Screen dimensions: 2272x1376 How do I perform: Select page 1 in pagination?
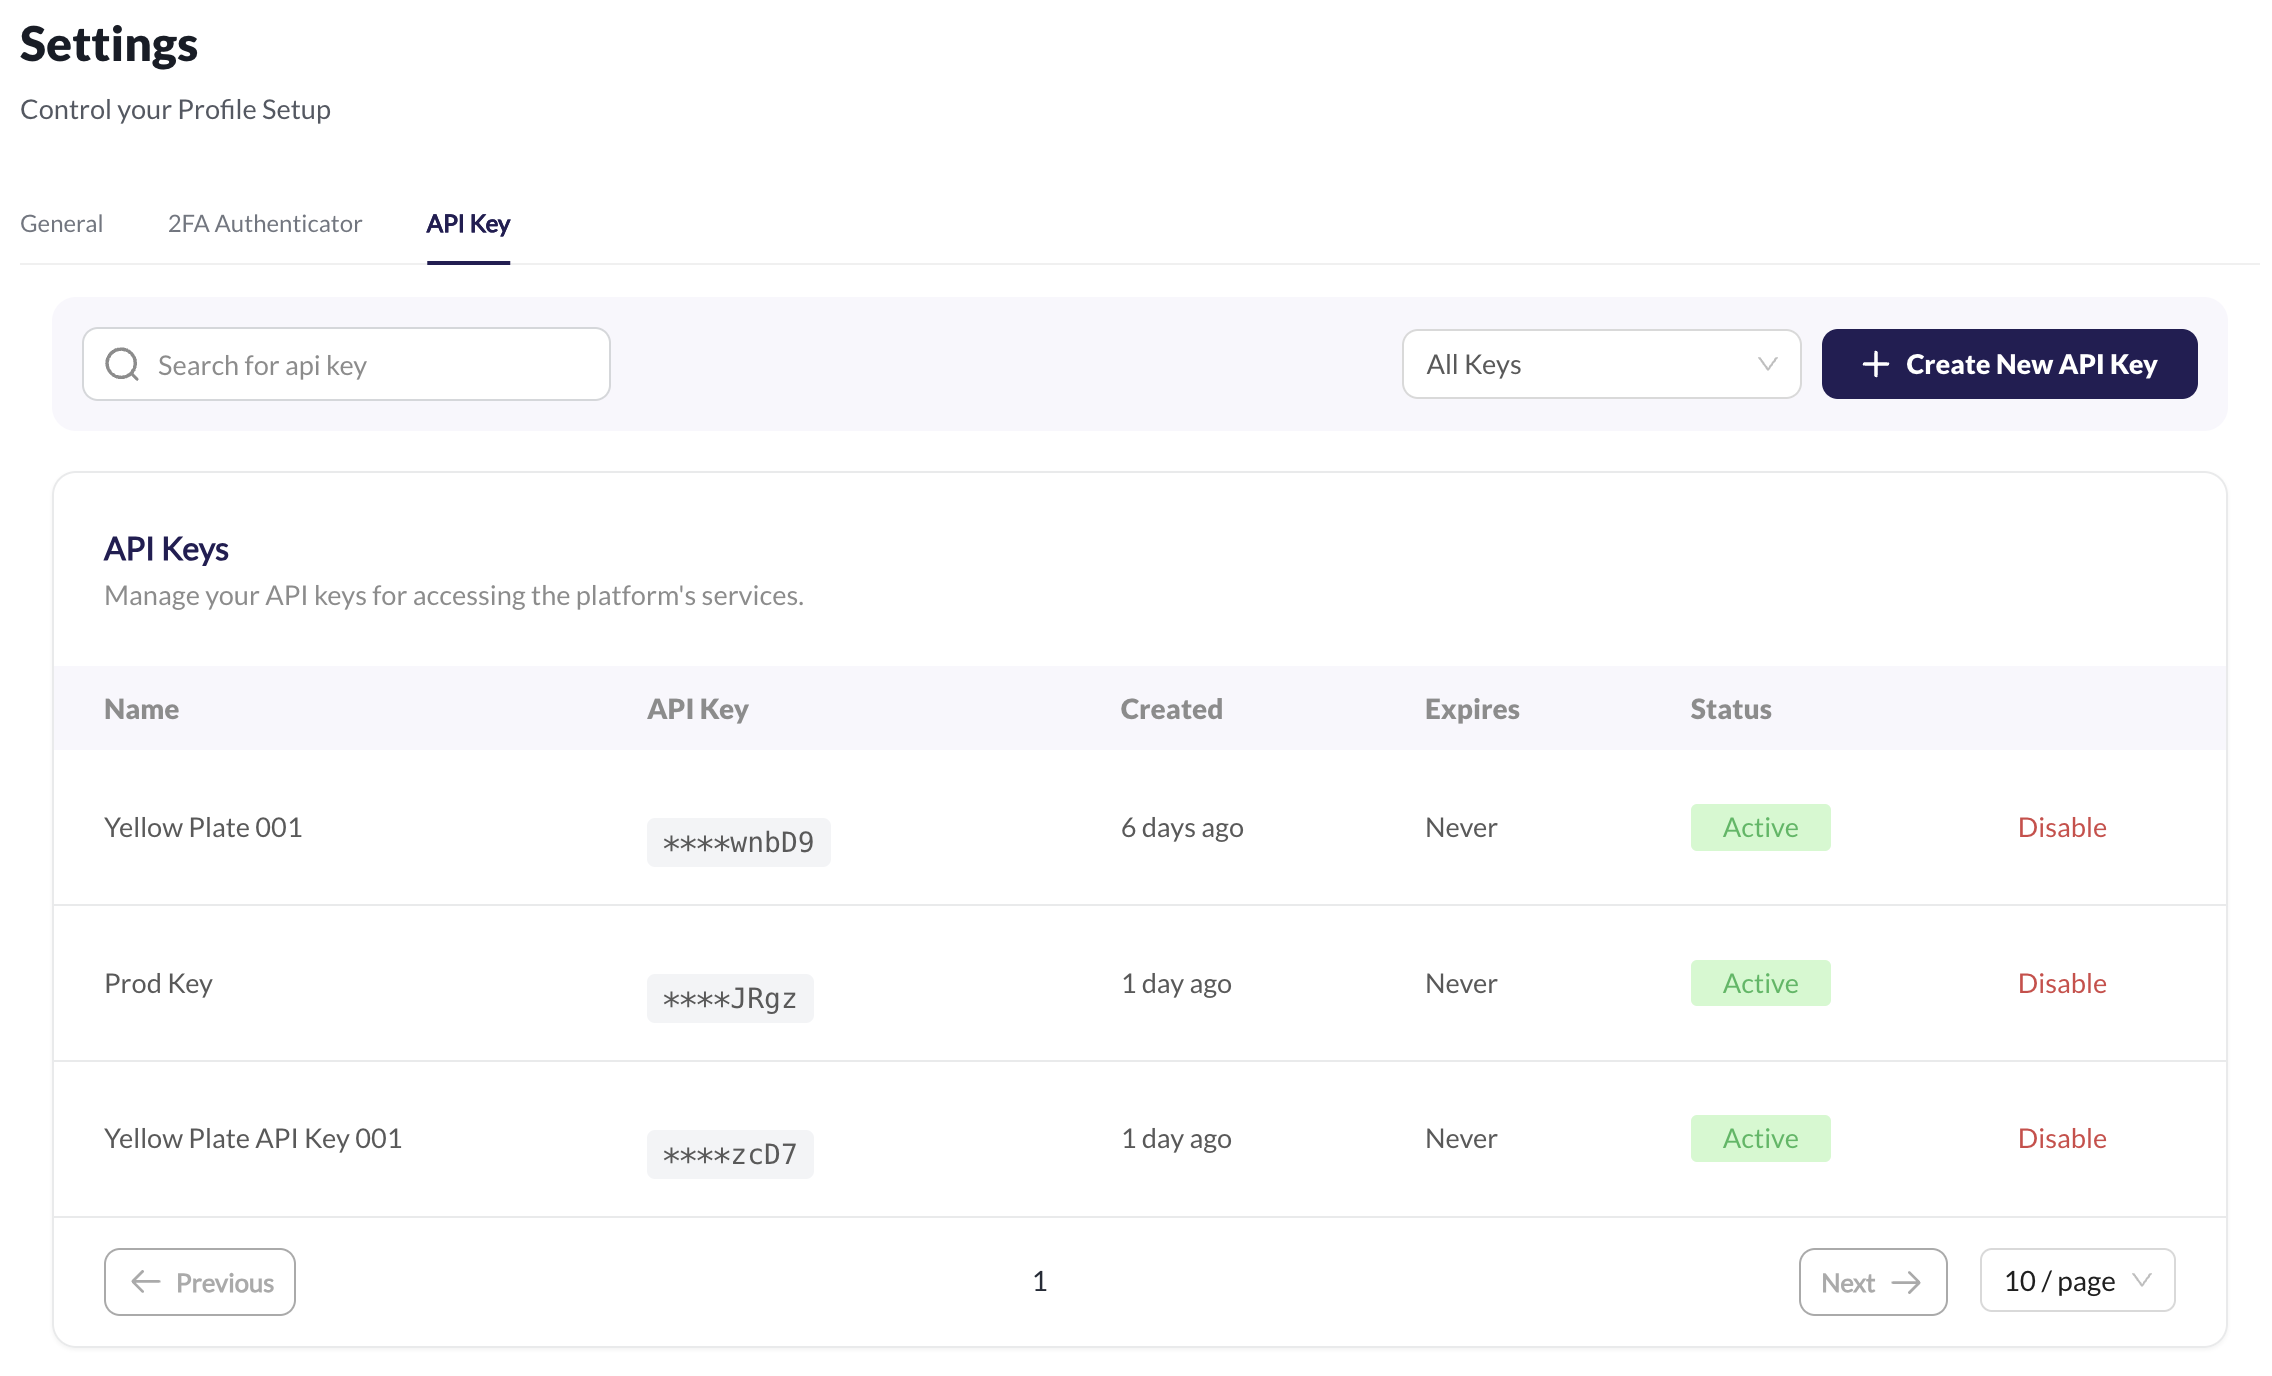1040,1280
